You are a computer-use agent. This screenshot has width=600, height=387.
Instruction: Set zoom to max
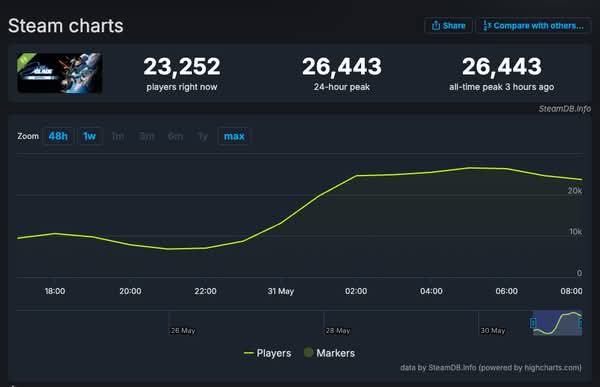coord(234,136)
